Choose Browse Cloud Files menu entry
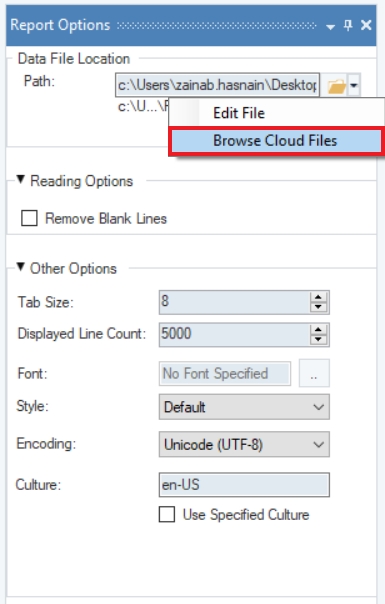Image resolution: width=385 pixels, height=604 pixels. pyautogui.click(x=276, y=141)
